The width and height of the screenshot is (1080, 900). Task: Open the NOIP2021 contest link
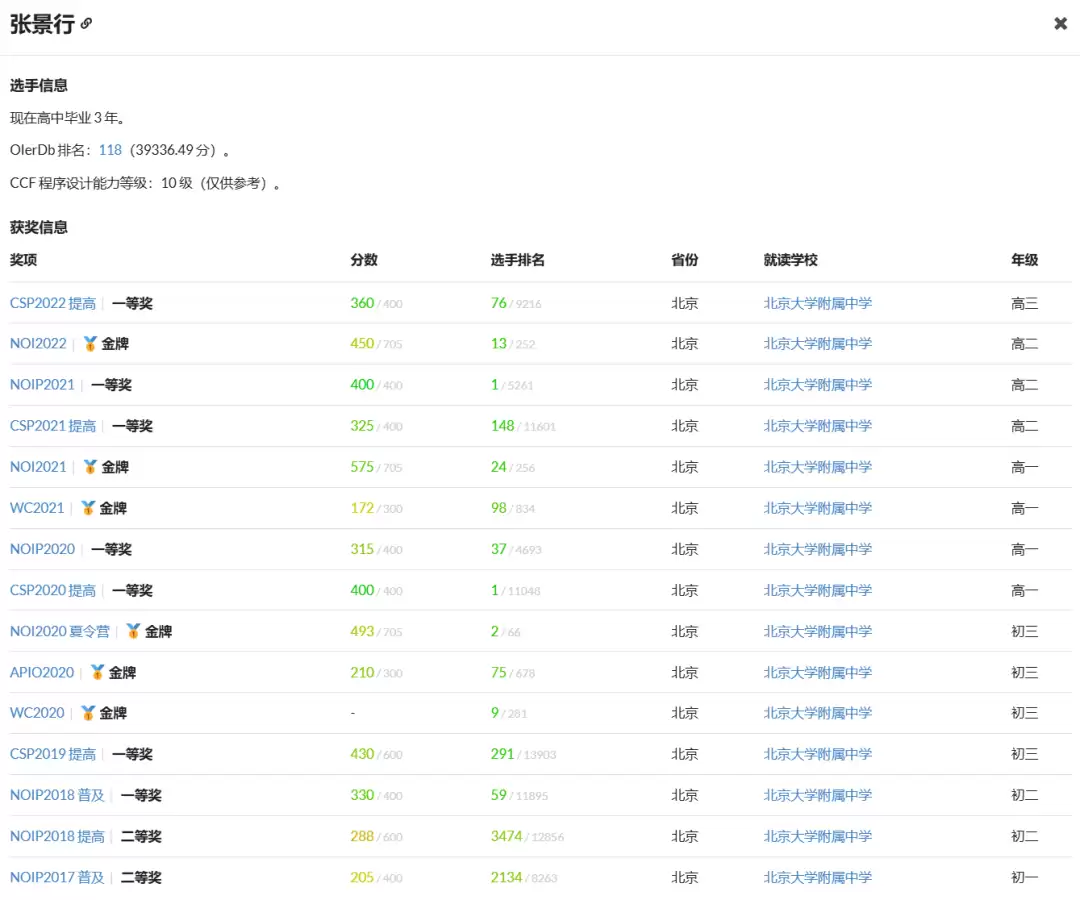tap(42, 385)
